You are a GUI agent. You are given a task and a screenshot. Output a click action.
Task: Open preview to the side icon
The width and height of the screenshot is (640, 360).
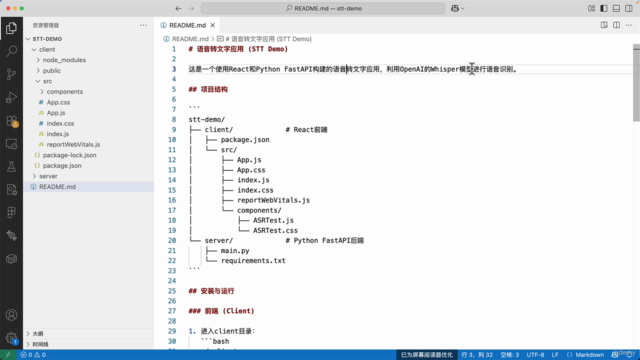(x=604, y=25)
